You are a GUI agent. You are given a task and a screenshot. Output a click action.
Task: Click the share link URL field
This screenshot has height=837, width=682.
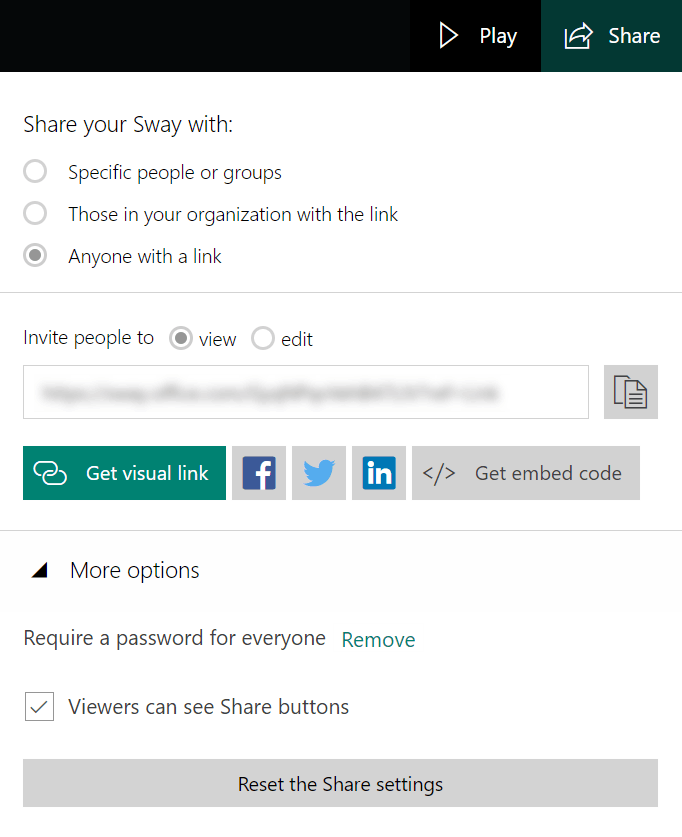click(305, 392)
